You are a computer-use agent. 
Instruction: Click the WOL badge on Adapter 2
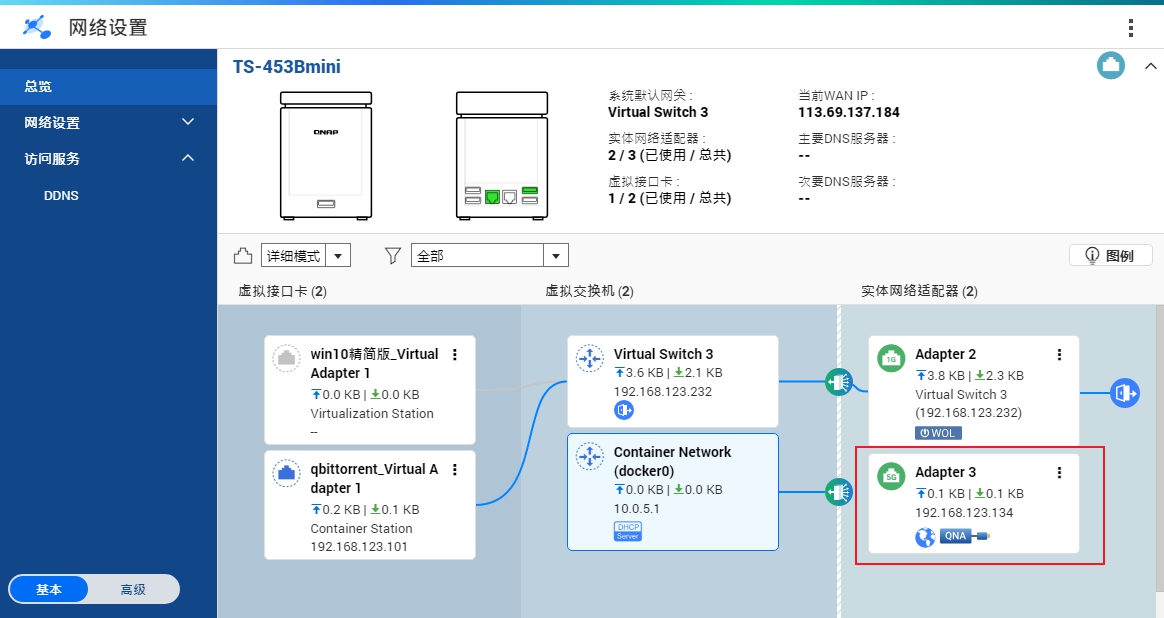coord(938,432)
